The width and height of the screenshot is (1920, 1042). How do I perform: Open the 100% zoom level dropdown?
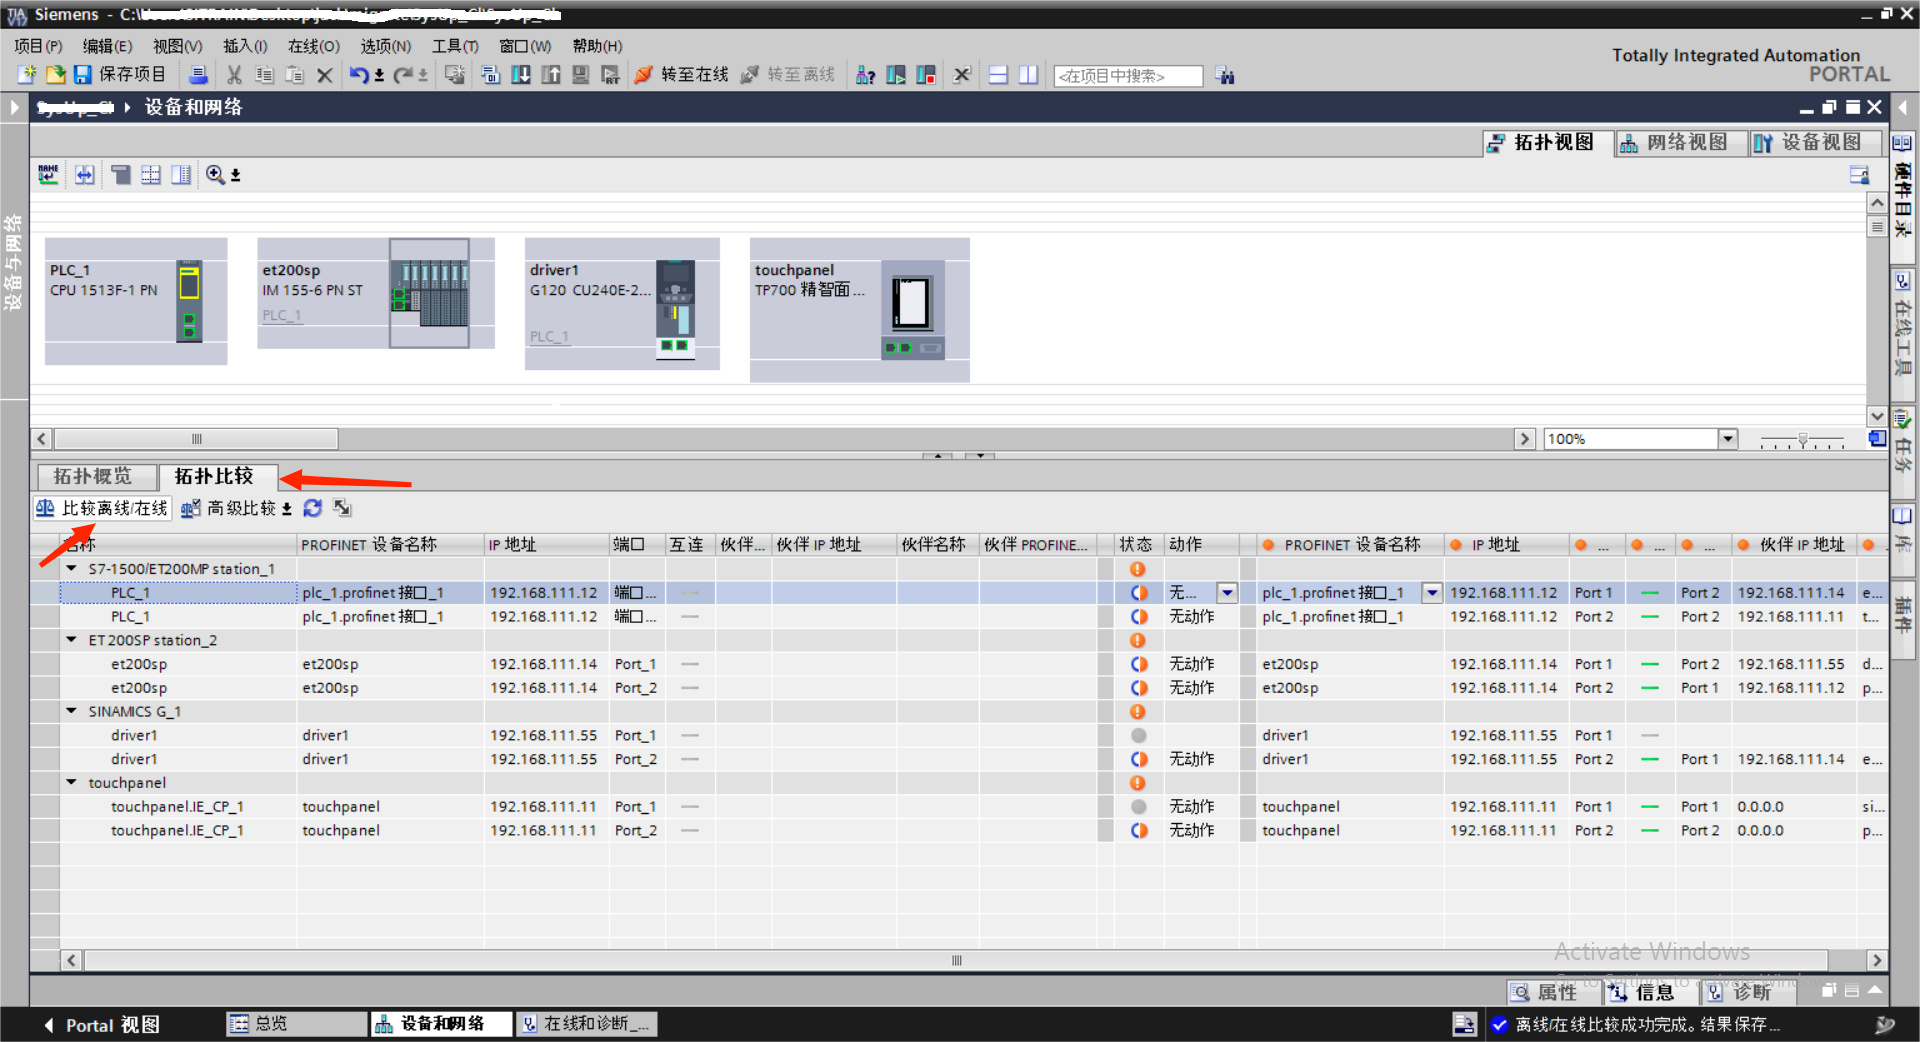pos(1727,439)
